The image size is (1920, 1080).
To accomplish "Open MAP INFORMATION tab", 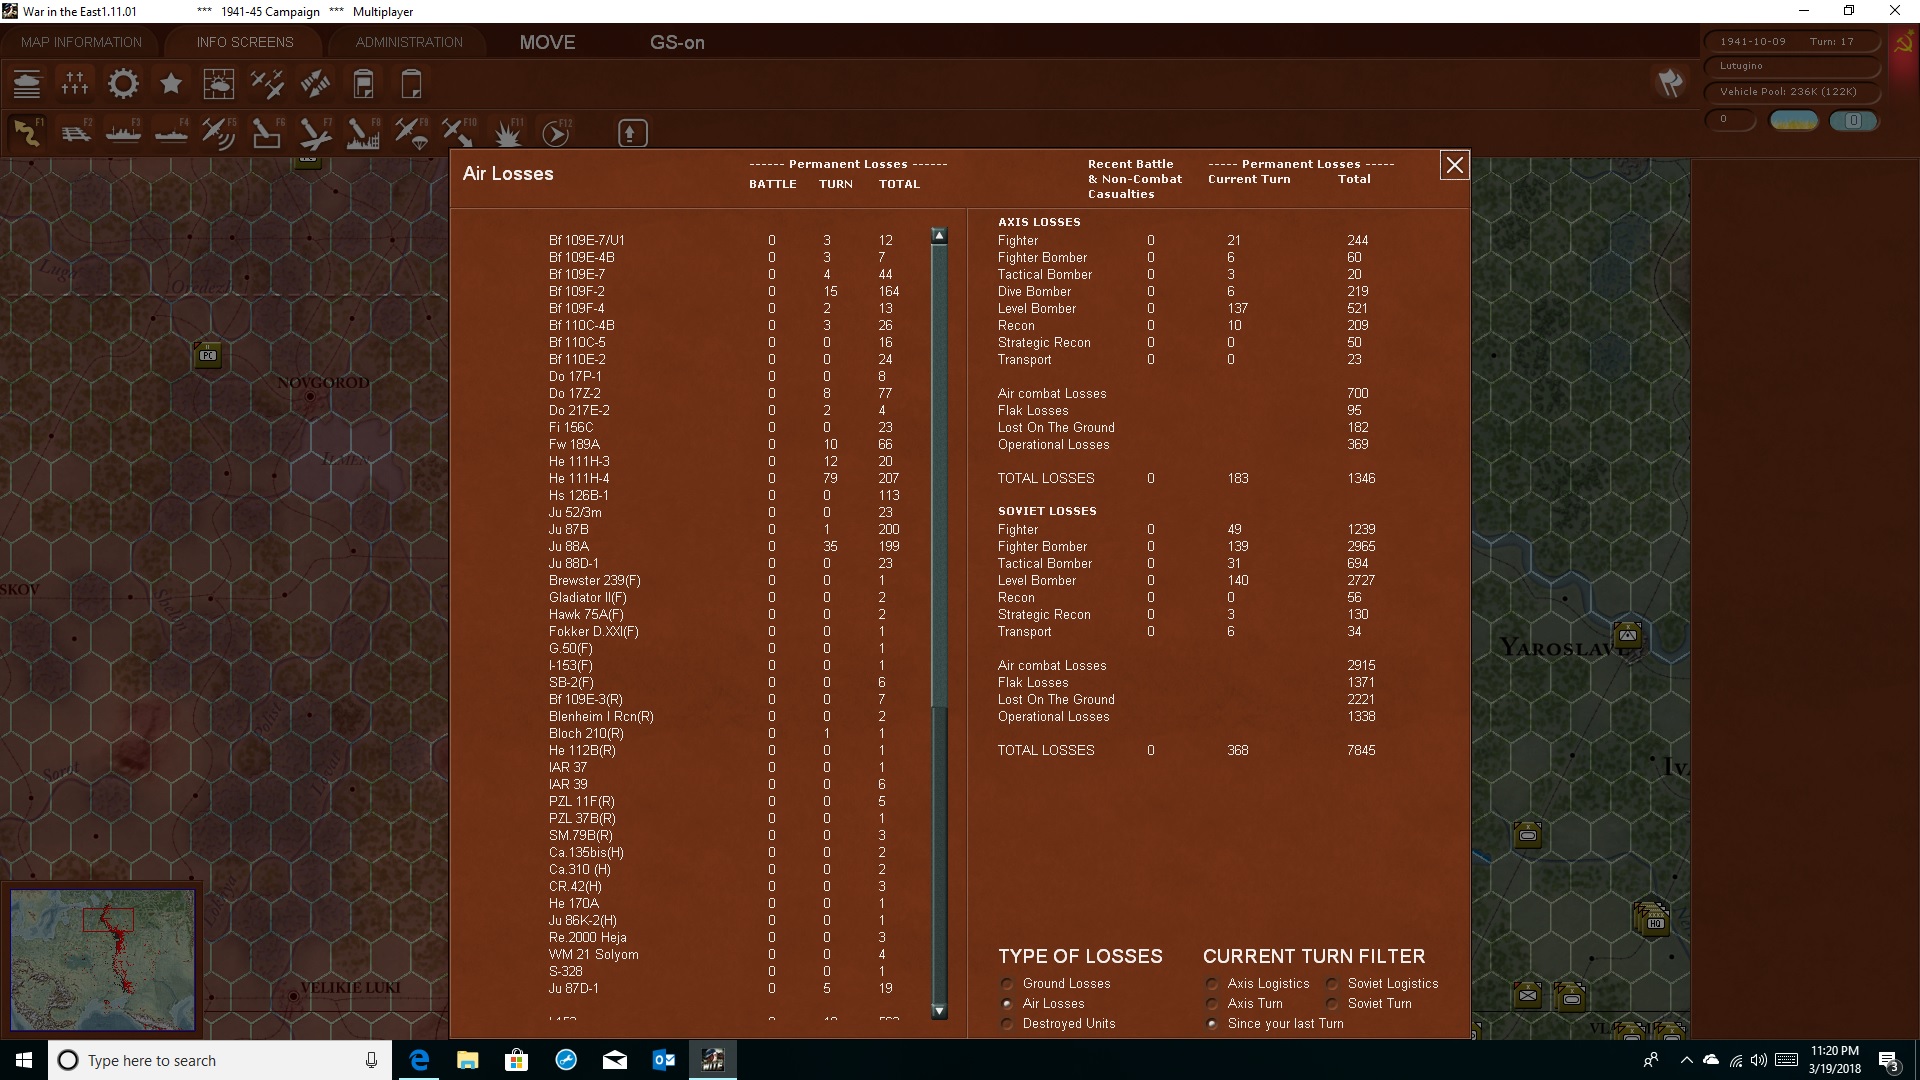I will 81,42.
